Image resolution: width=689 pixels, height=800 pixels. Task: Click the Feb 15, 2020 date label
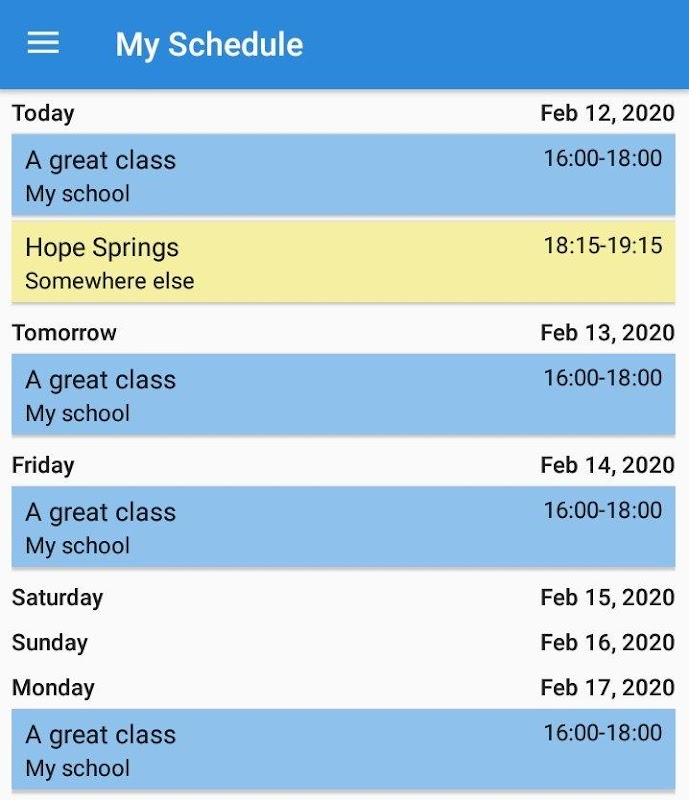[607, 598]
